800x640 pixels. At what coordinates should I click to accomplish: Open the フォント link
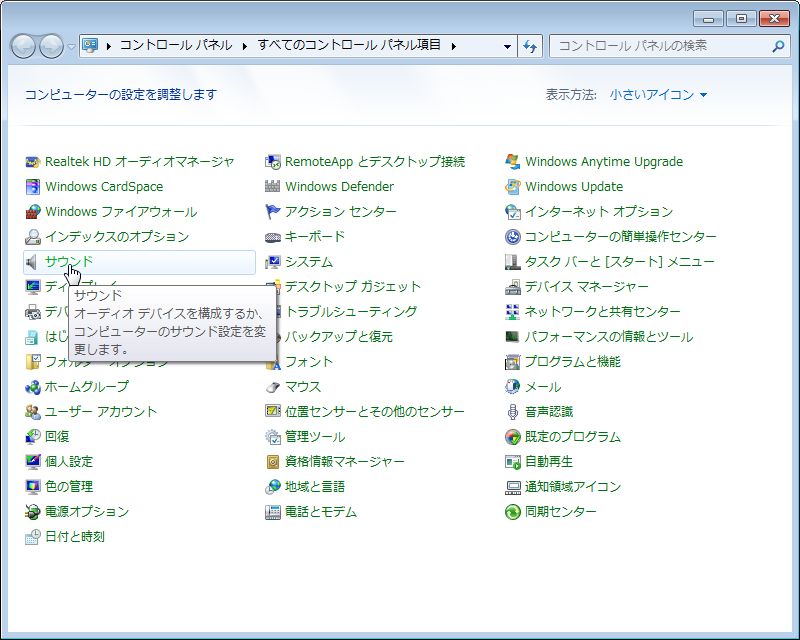pos(309,362)
